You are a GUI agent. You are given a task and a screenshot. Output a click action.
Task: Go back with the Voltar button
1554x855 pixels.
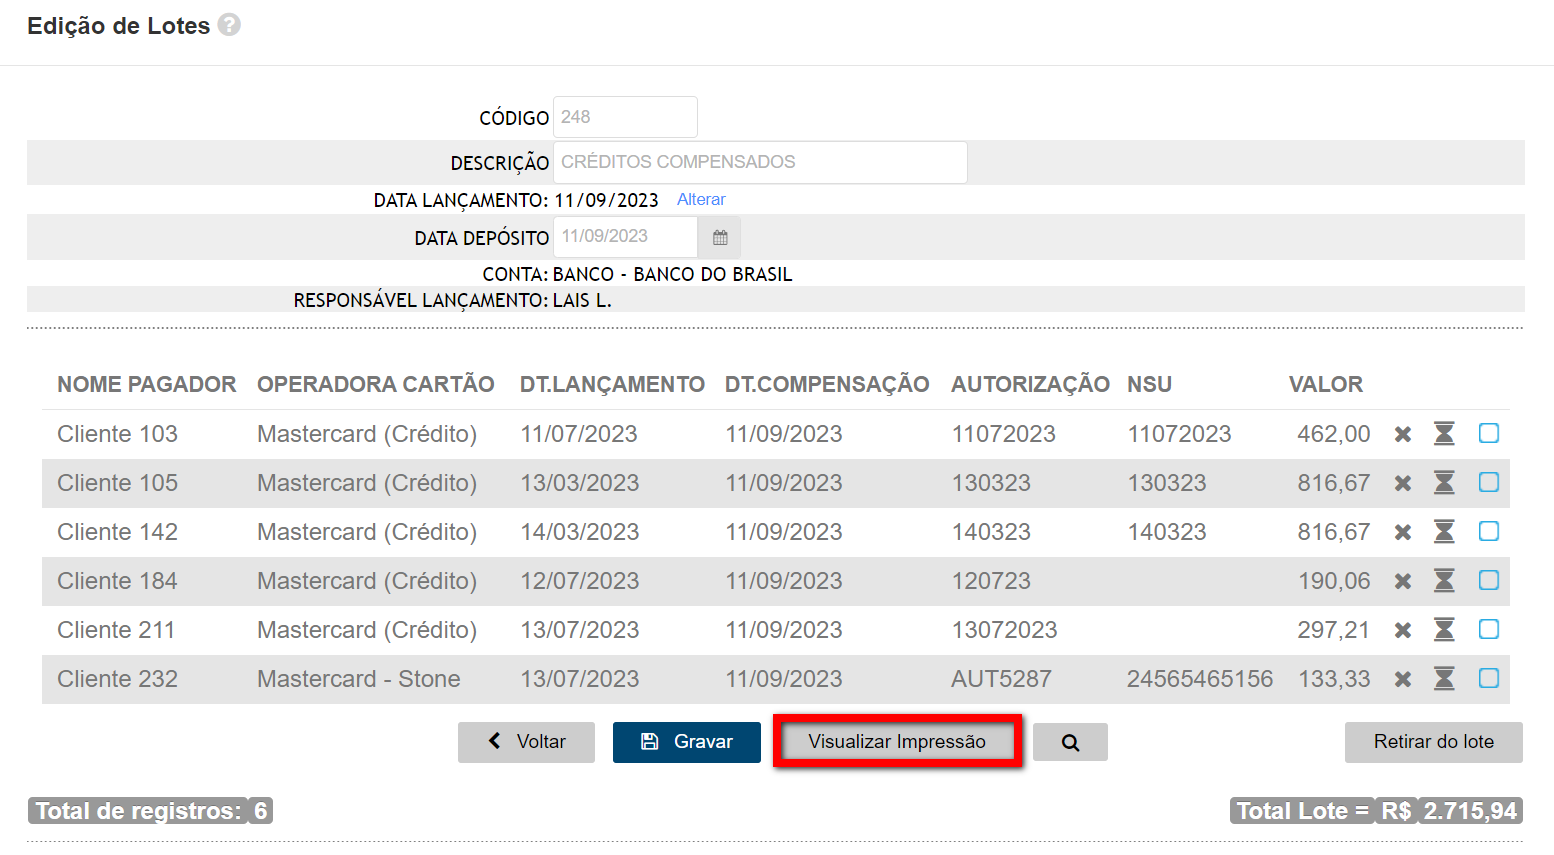526,742
